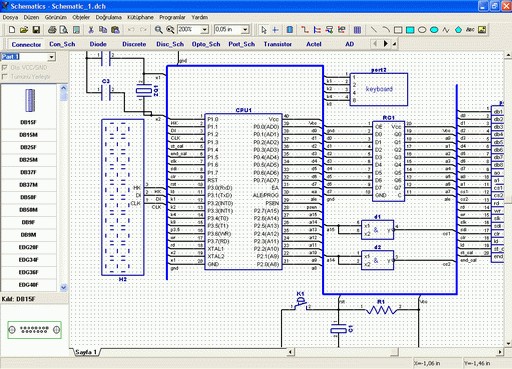Image resolution: width=512 pixels, height=369 pixels.
Task: Switch to the Diode library tab
Action: pos(98,44)
